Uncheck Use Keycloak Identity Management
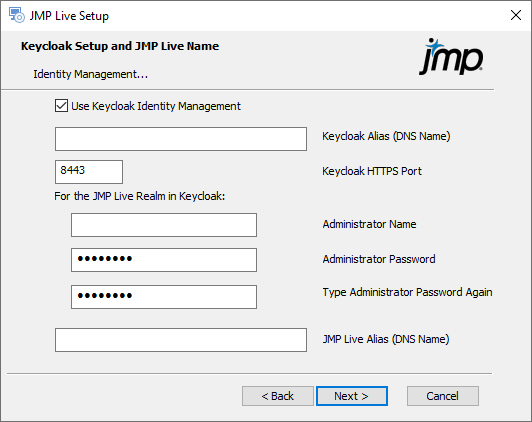Screen dimensions: 532x422 61,106
